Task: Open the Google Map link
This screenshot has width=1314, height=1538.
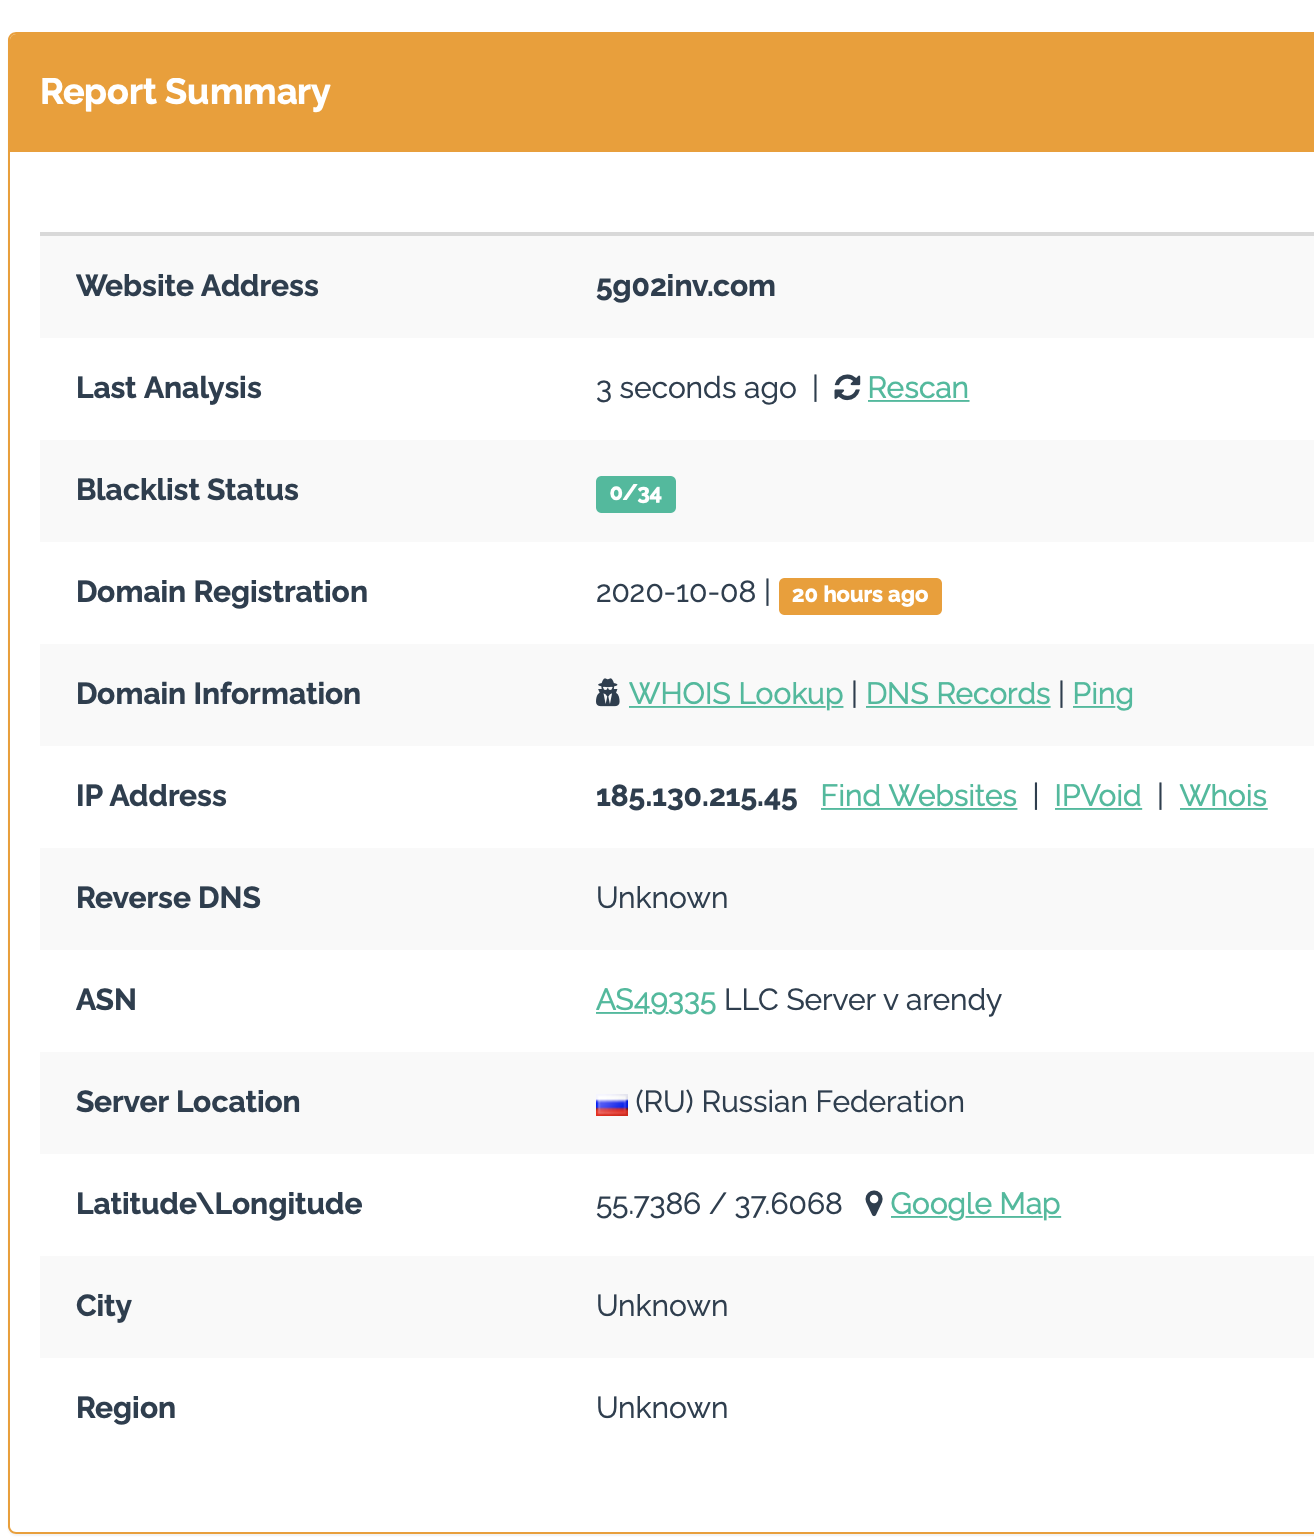Action: [x=974, y=1204]
